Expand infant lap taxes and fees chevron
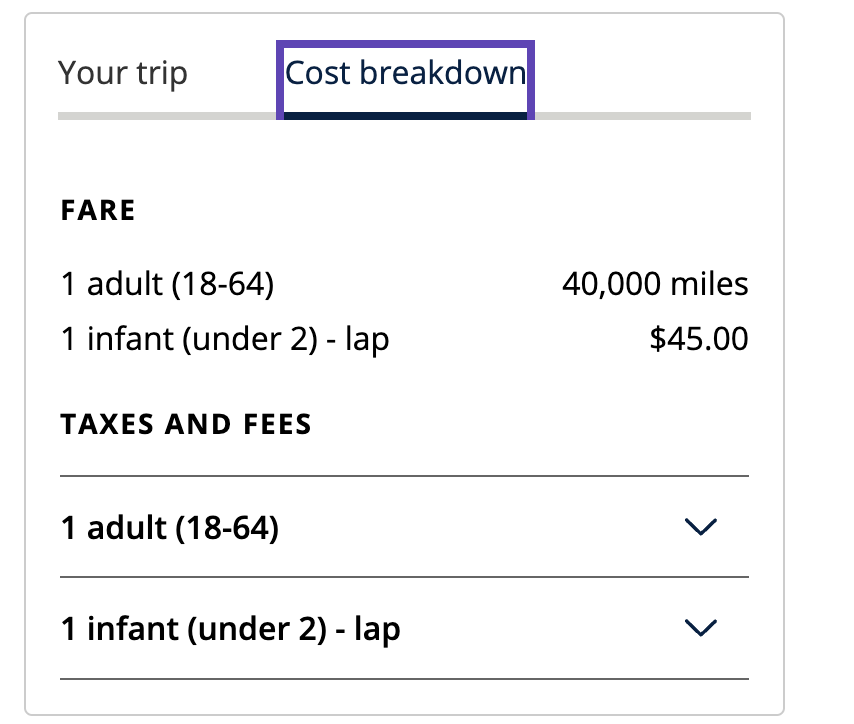Screen dimensions: 854x724 pos(700,628)
